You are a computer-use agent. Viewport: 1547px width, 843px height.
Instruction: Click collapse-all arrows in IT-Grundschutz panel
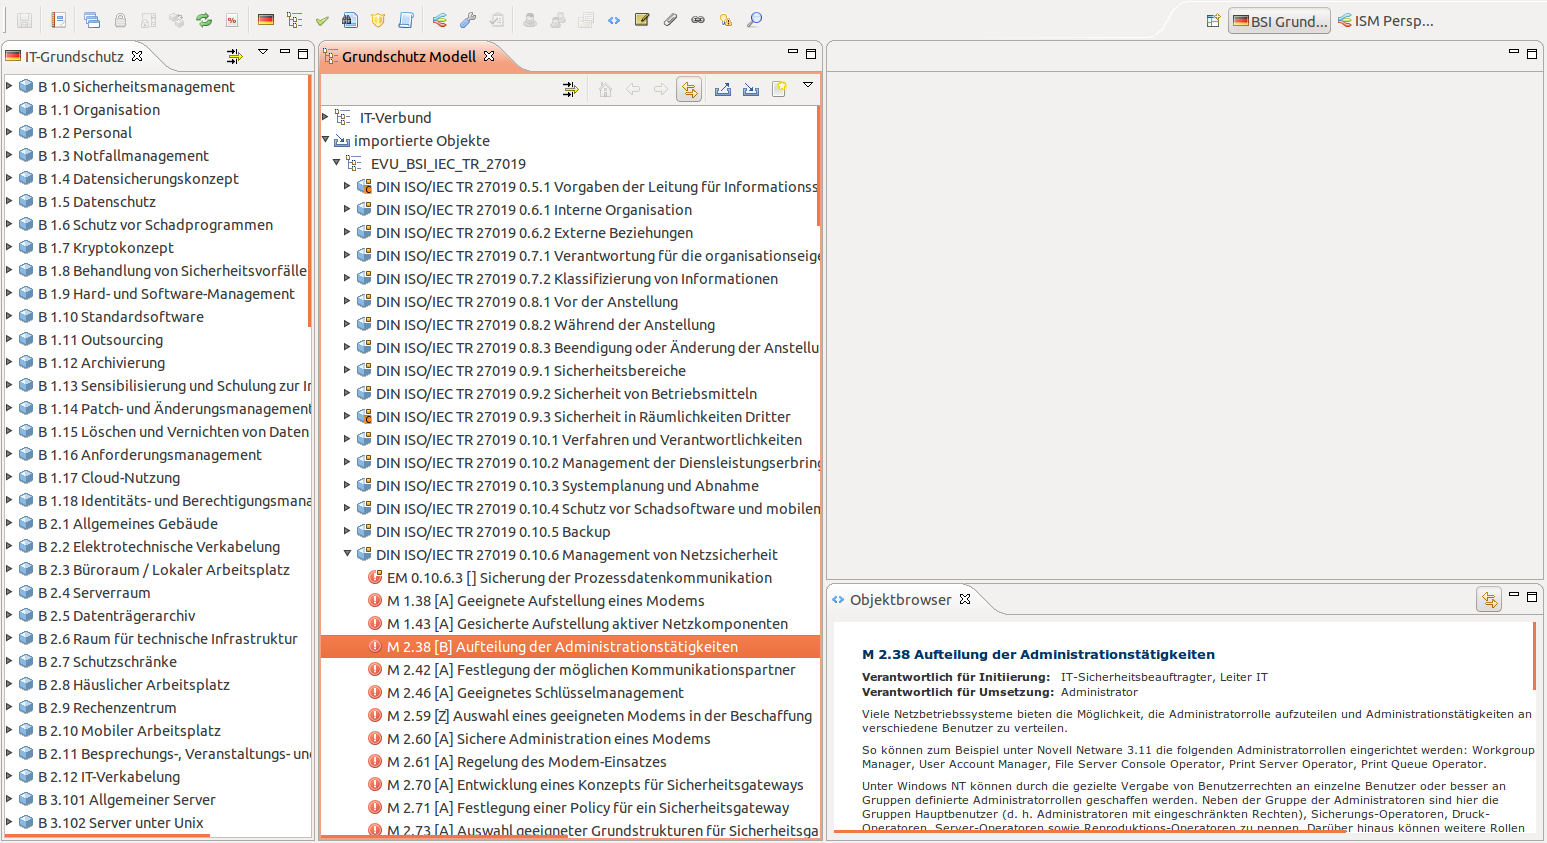[234, 56]
